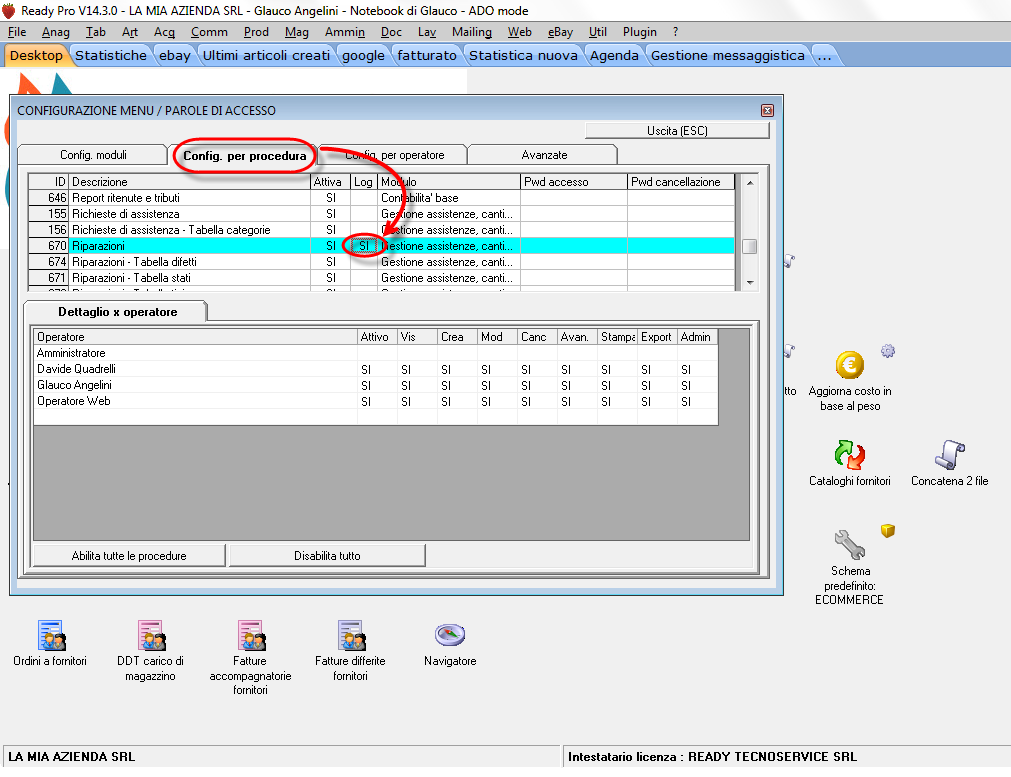The width and height of the screenshot is (1011, 777).
Task: Switch to the fatturato tab
Action: point(427,55)
